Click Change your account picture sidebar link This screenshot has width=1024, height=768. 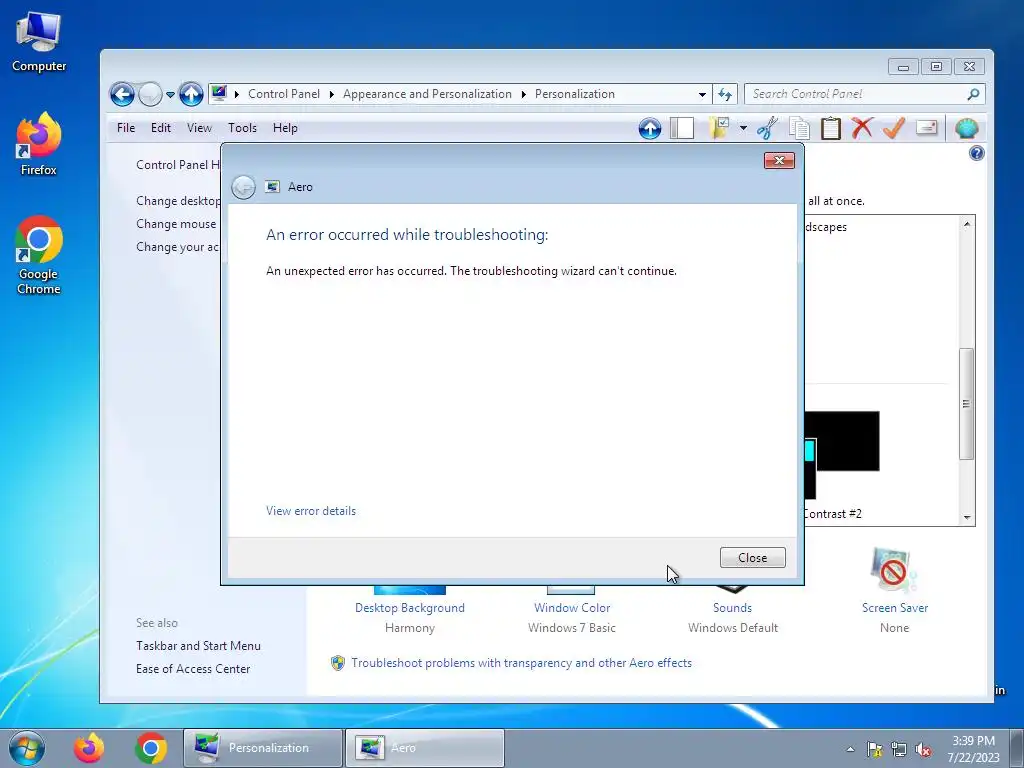click(178, 247)
